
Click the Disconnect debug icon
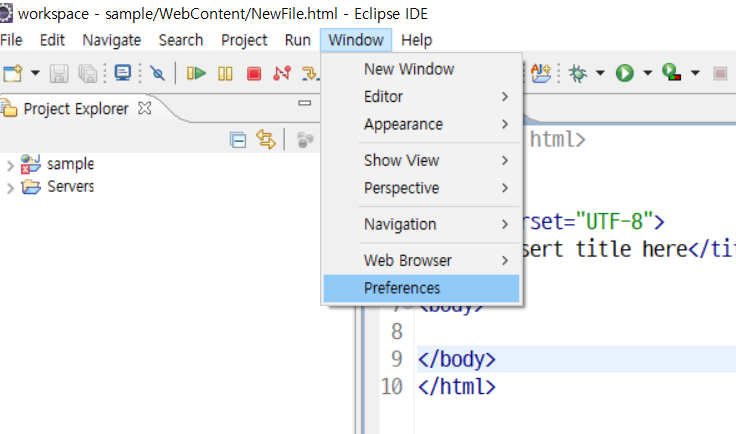tap(282, 73)
